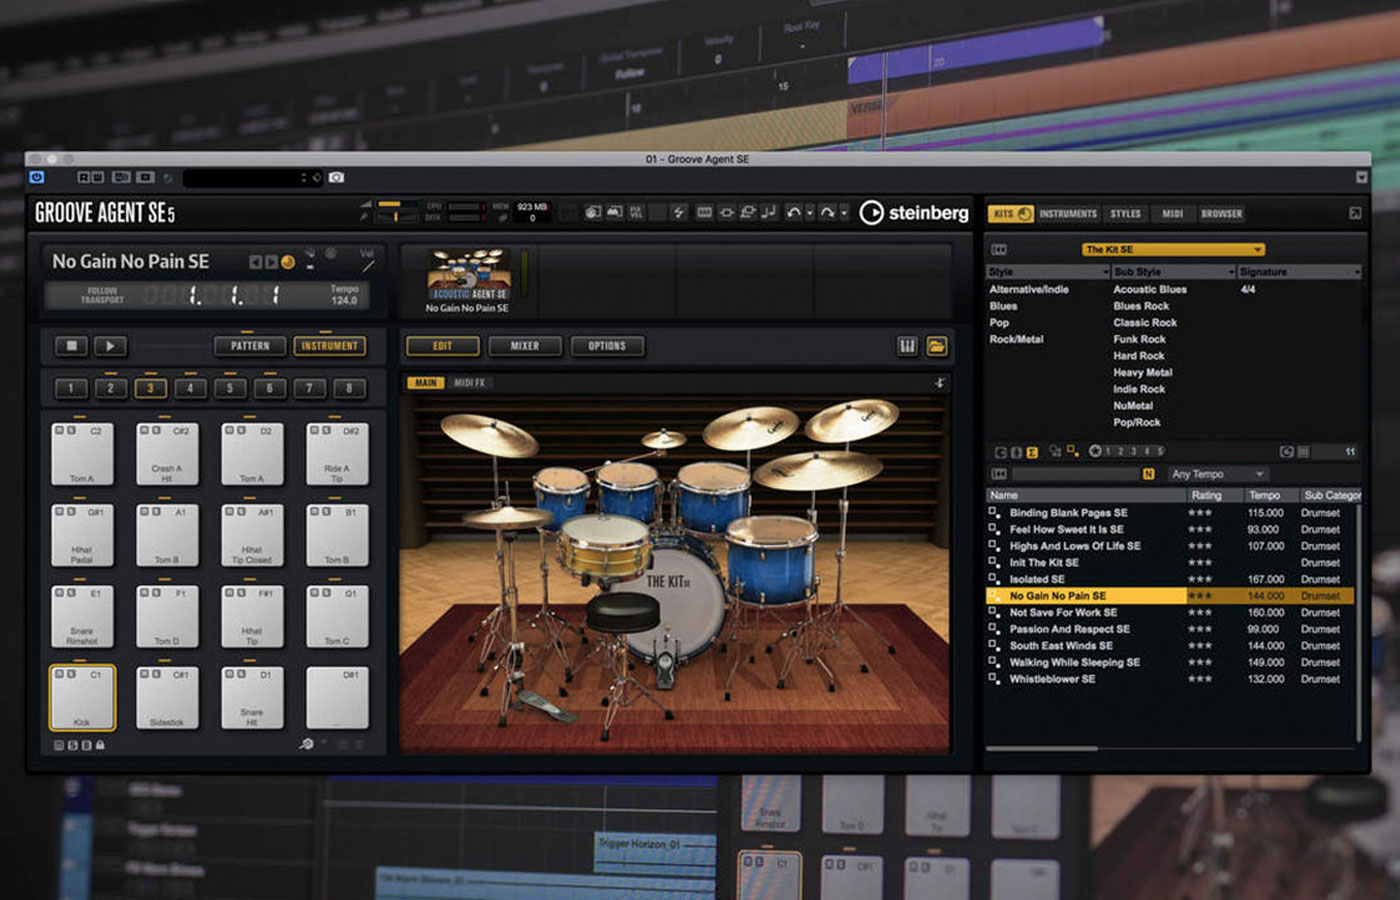The height and width of the screenshot is (900, 1400).
Task: Switch to the Browser tab
Action: point(1222,213)
